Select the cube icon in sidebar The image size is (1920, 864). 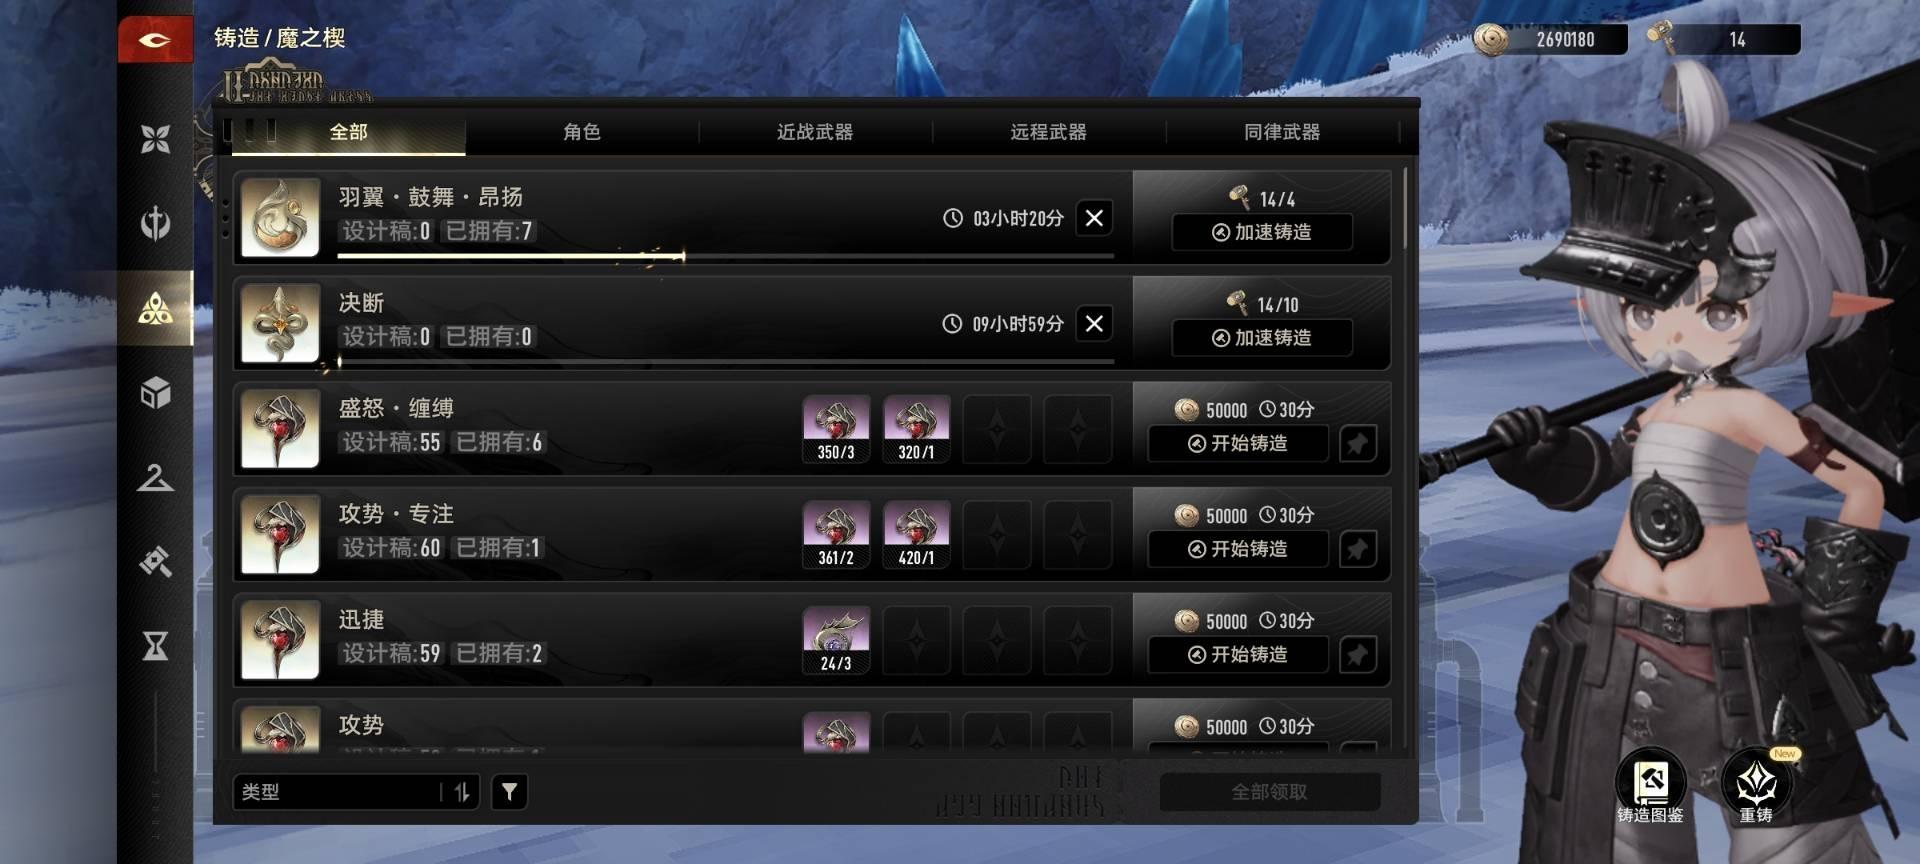point(155,393)
